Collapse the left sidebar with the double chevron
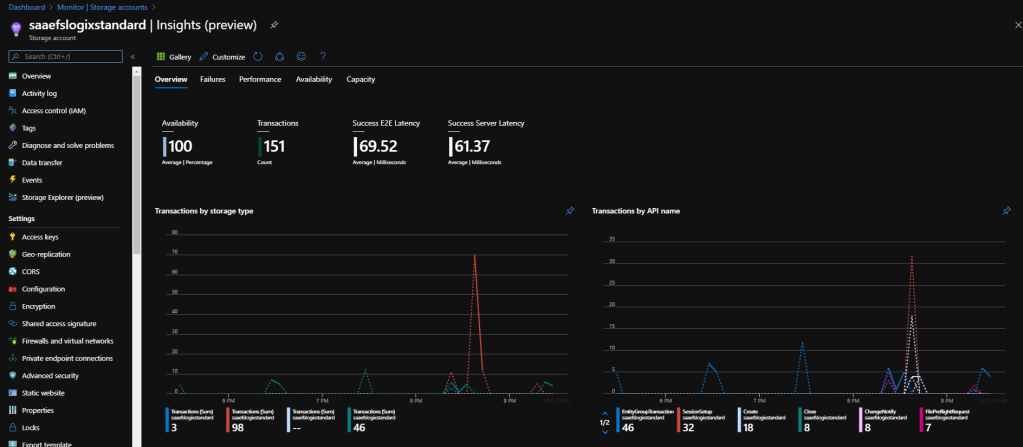 click(x=133, y=57)
